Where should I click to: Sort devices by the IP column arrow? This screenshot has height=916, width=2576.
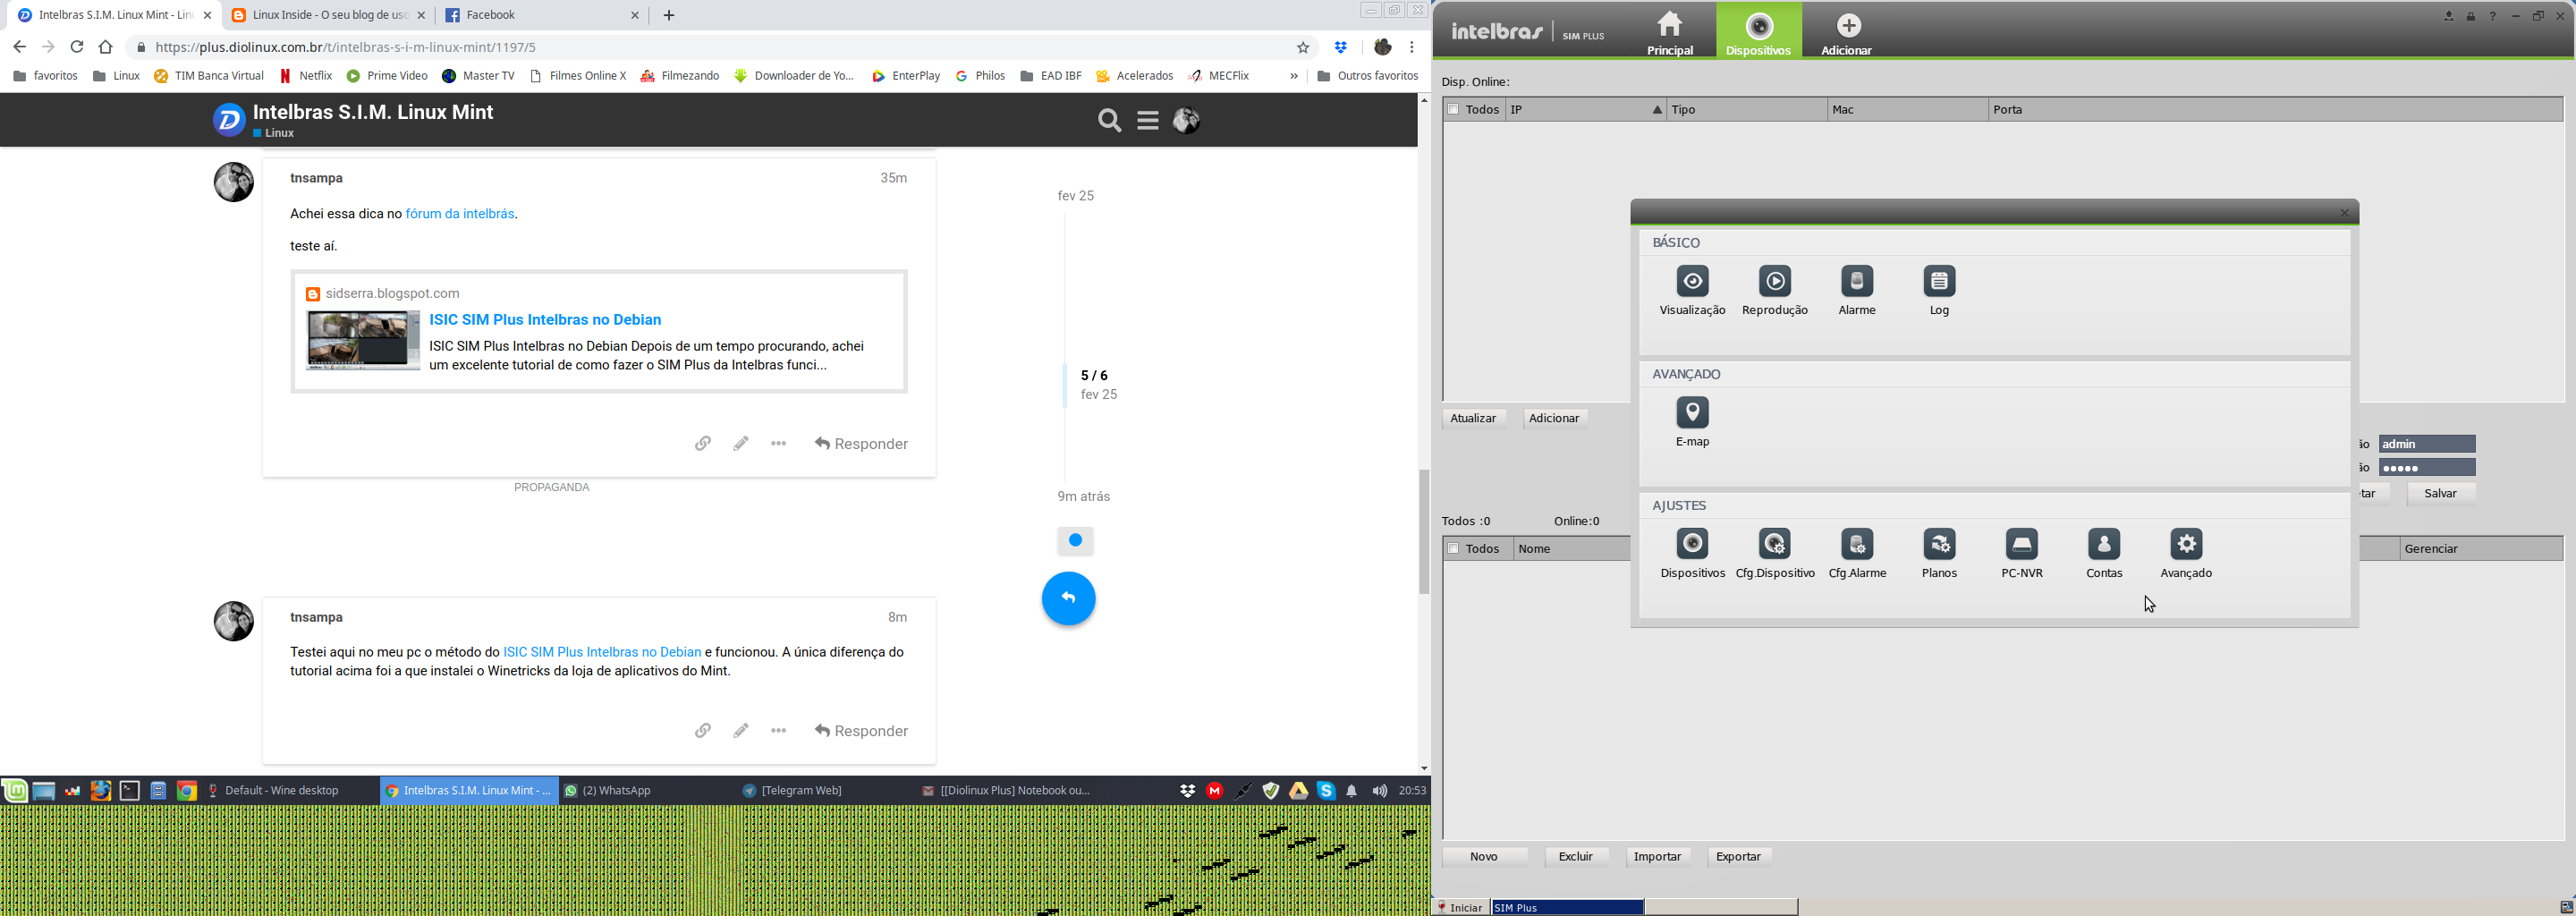1656,110
